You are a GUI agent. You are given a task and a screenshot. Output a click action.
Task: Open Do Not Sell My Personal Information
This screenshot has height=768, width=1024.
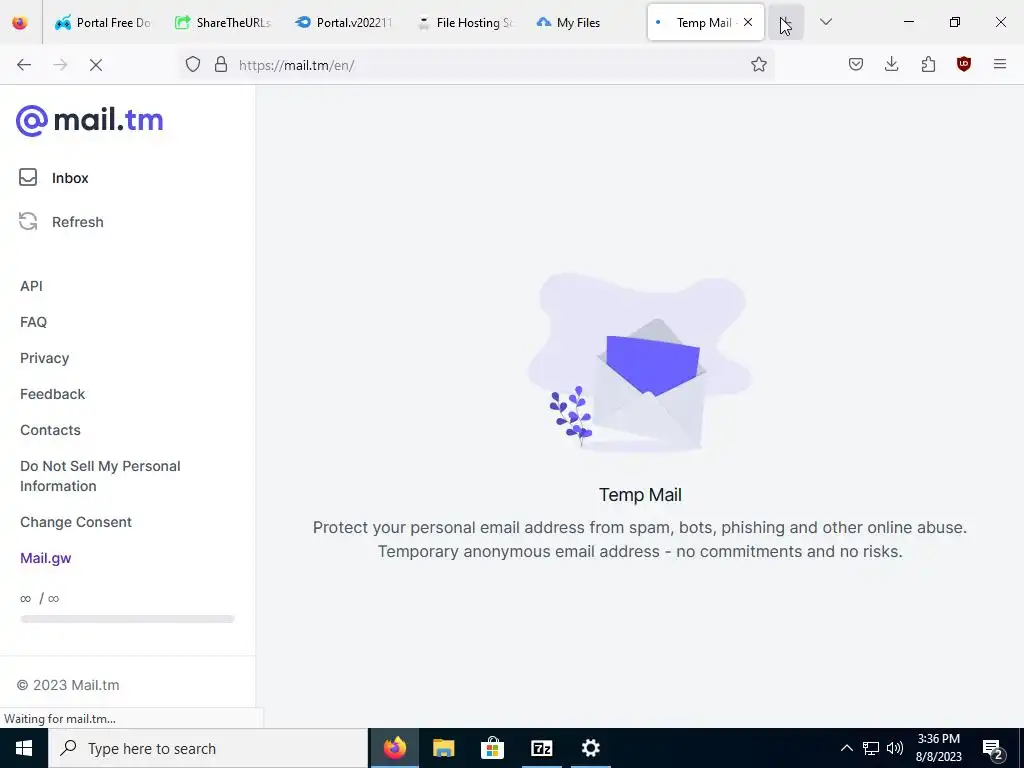pyautogui.click(x=100, y=476)
